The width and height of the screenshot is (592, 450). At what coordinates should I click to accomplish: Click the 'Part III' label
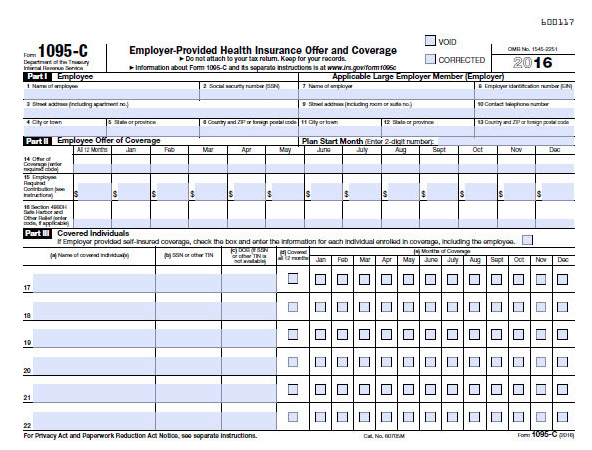tap(37, 233)
